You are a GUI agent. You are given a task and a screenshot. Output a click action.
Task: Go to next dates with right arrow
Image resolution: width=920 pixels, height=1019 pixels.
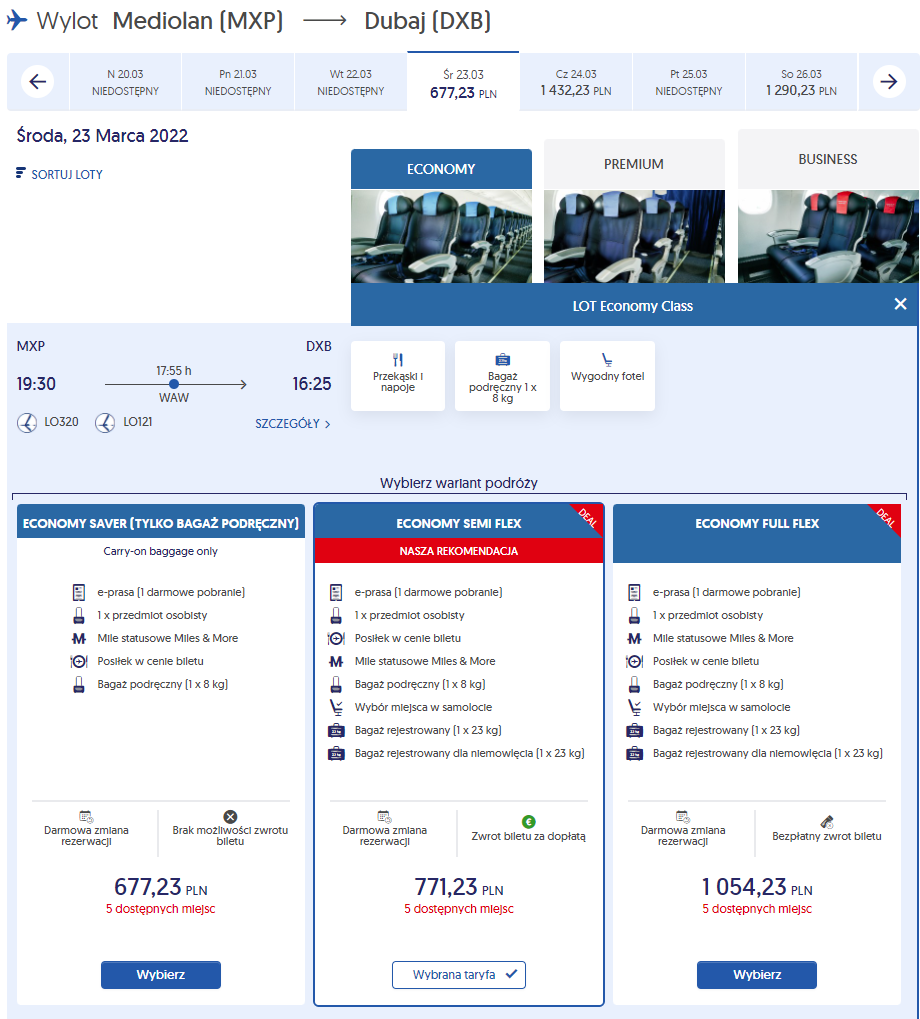[x=888, y=82]
